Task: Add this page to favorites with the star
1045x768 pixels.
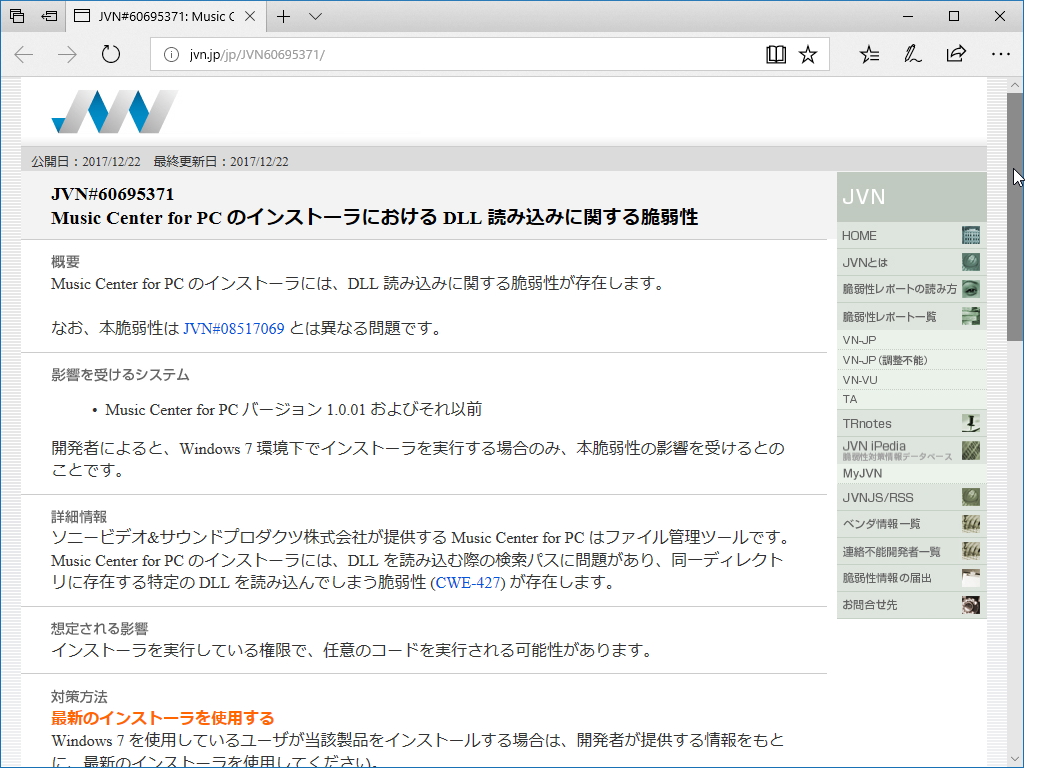Action: coord(809,54)
